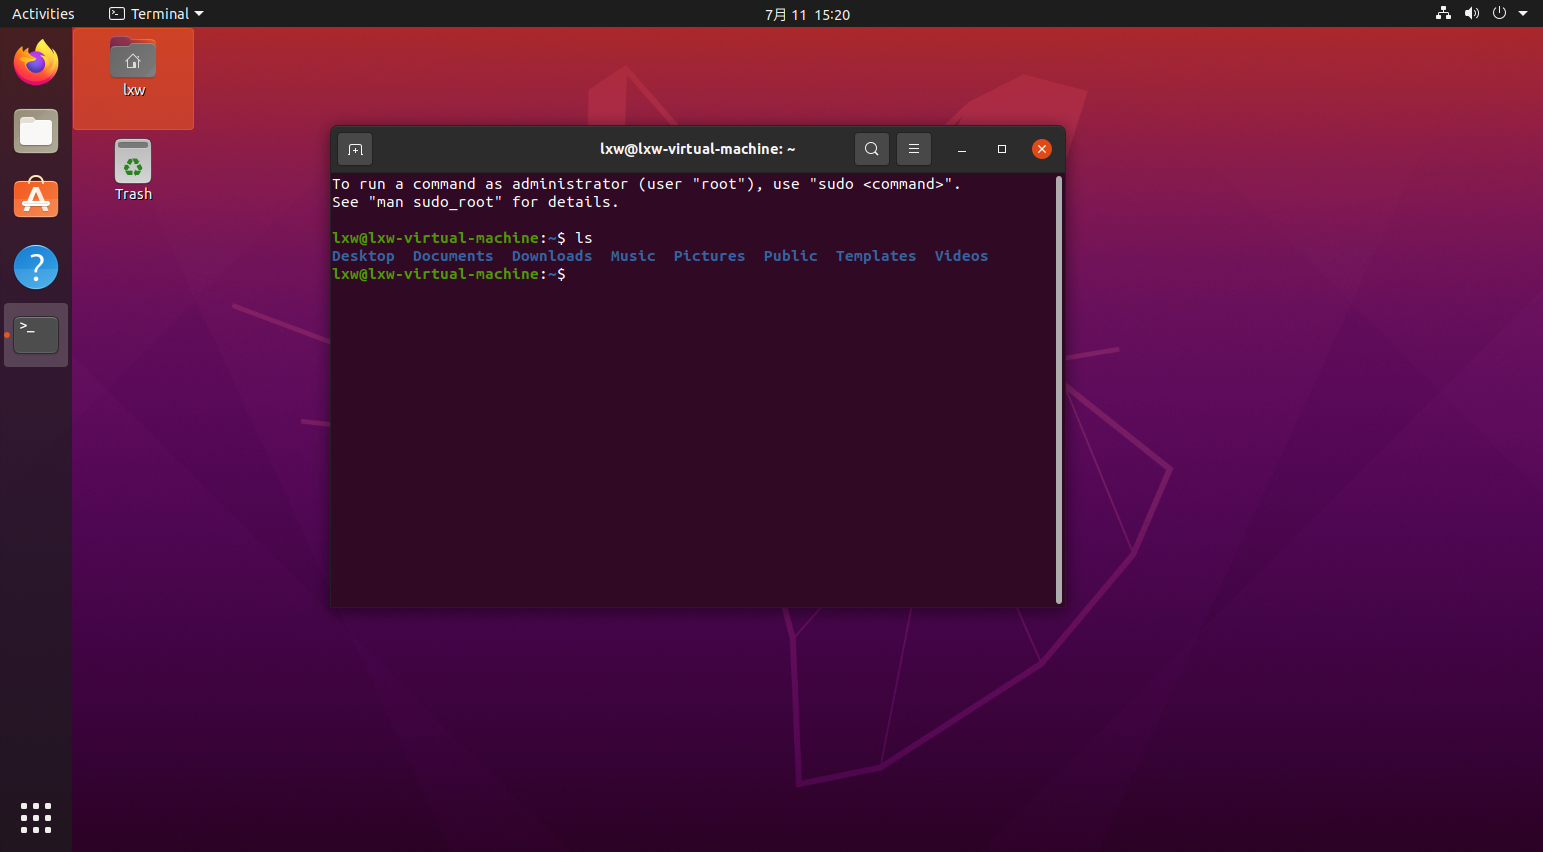Click the 'man sudo_root' text
The height and width of the screenshot is (852, 1543).
(x=435, y=202)
